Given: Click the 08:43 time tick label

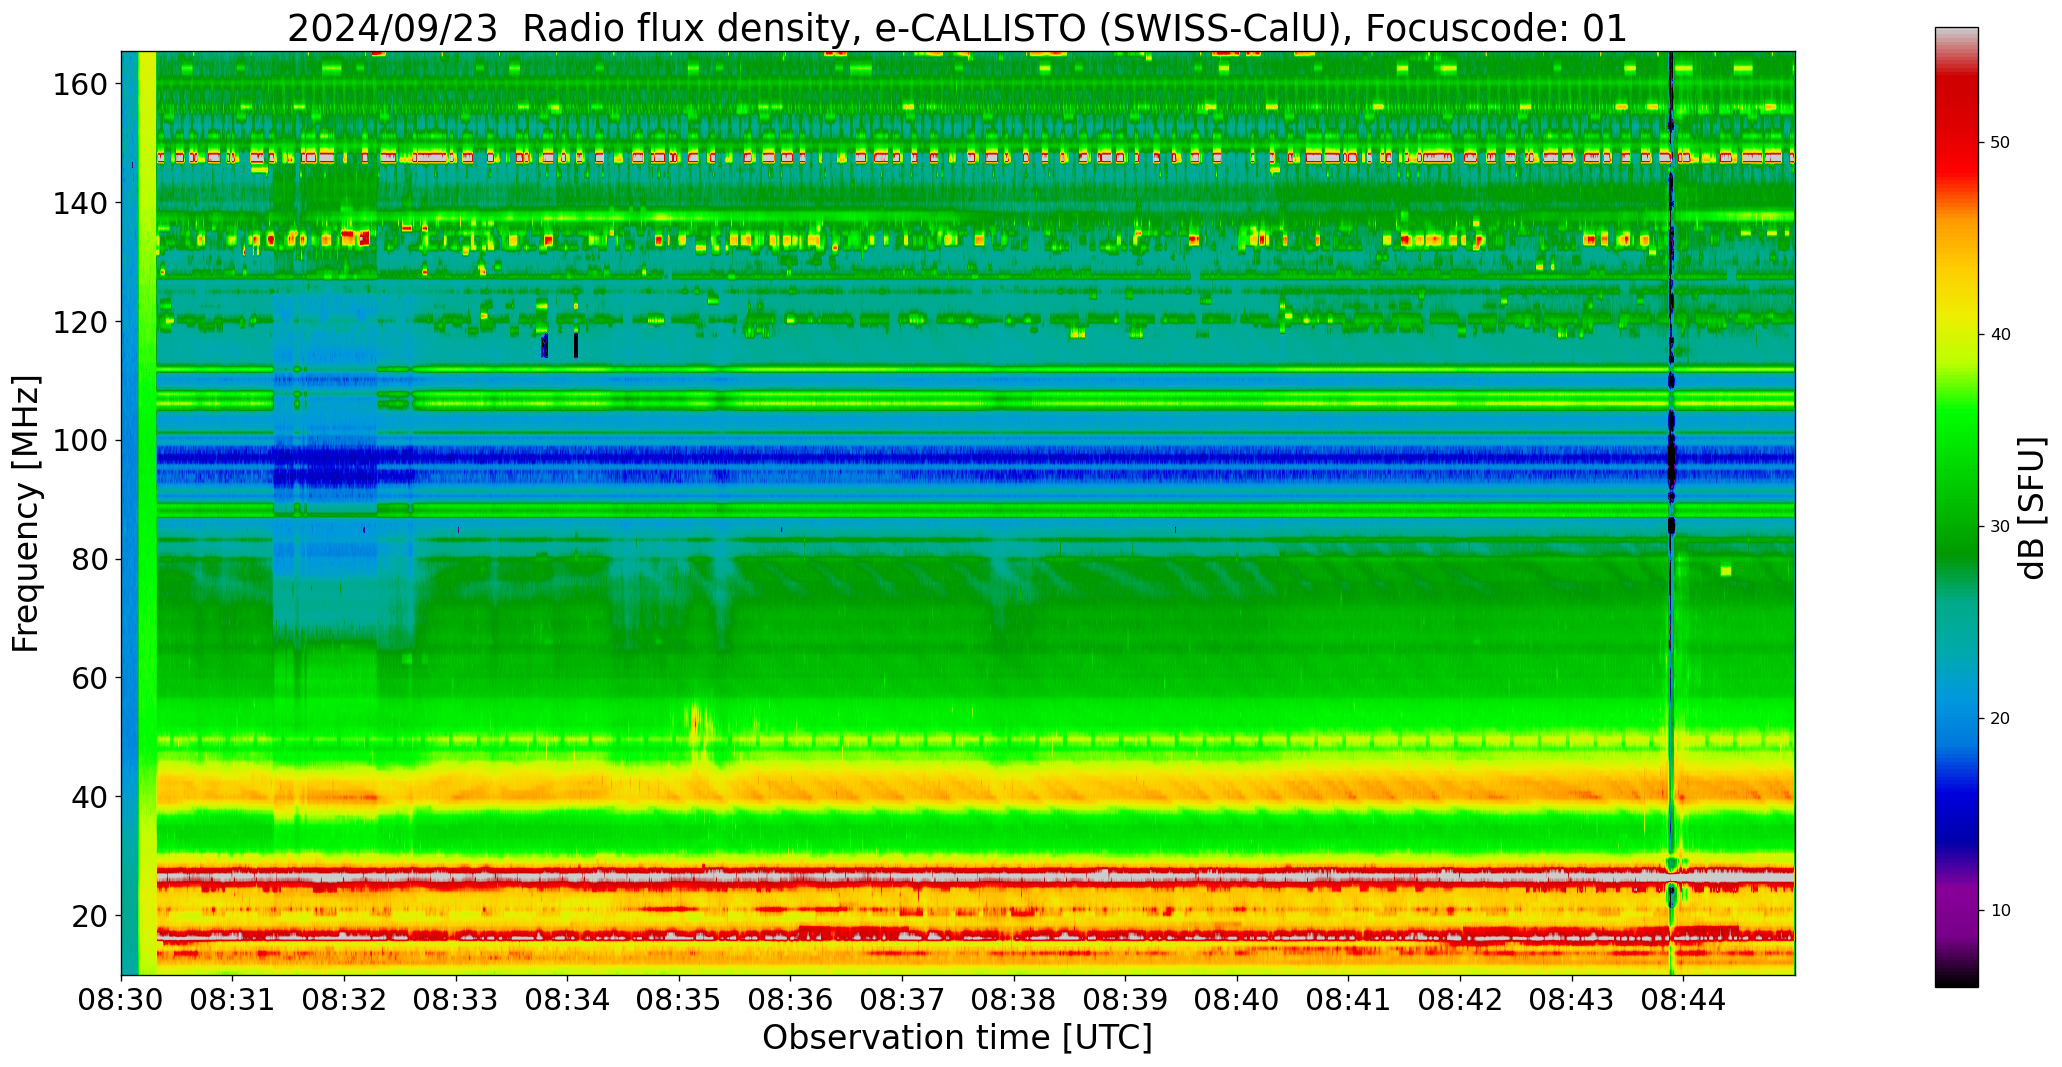Looking at the screenshot, I should point(1571,1000).
